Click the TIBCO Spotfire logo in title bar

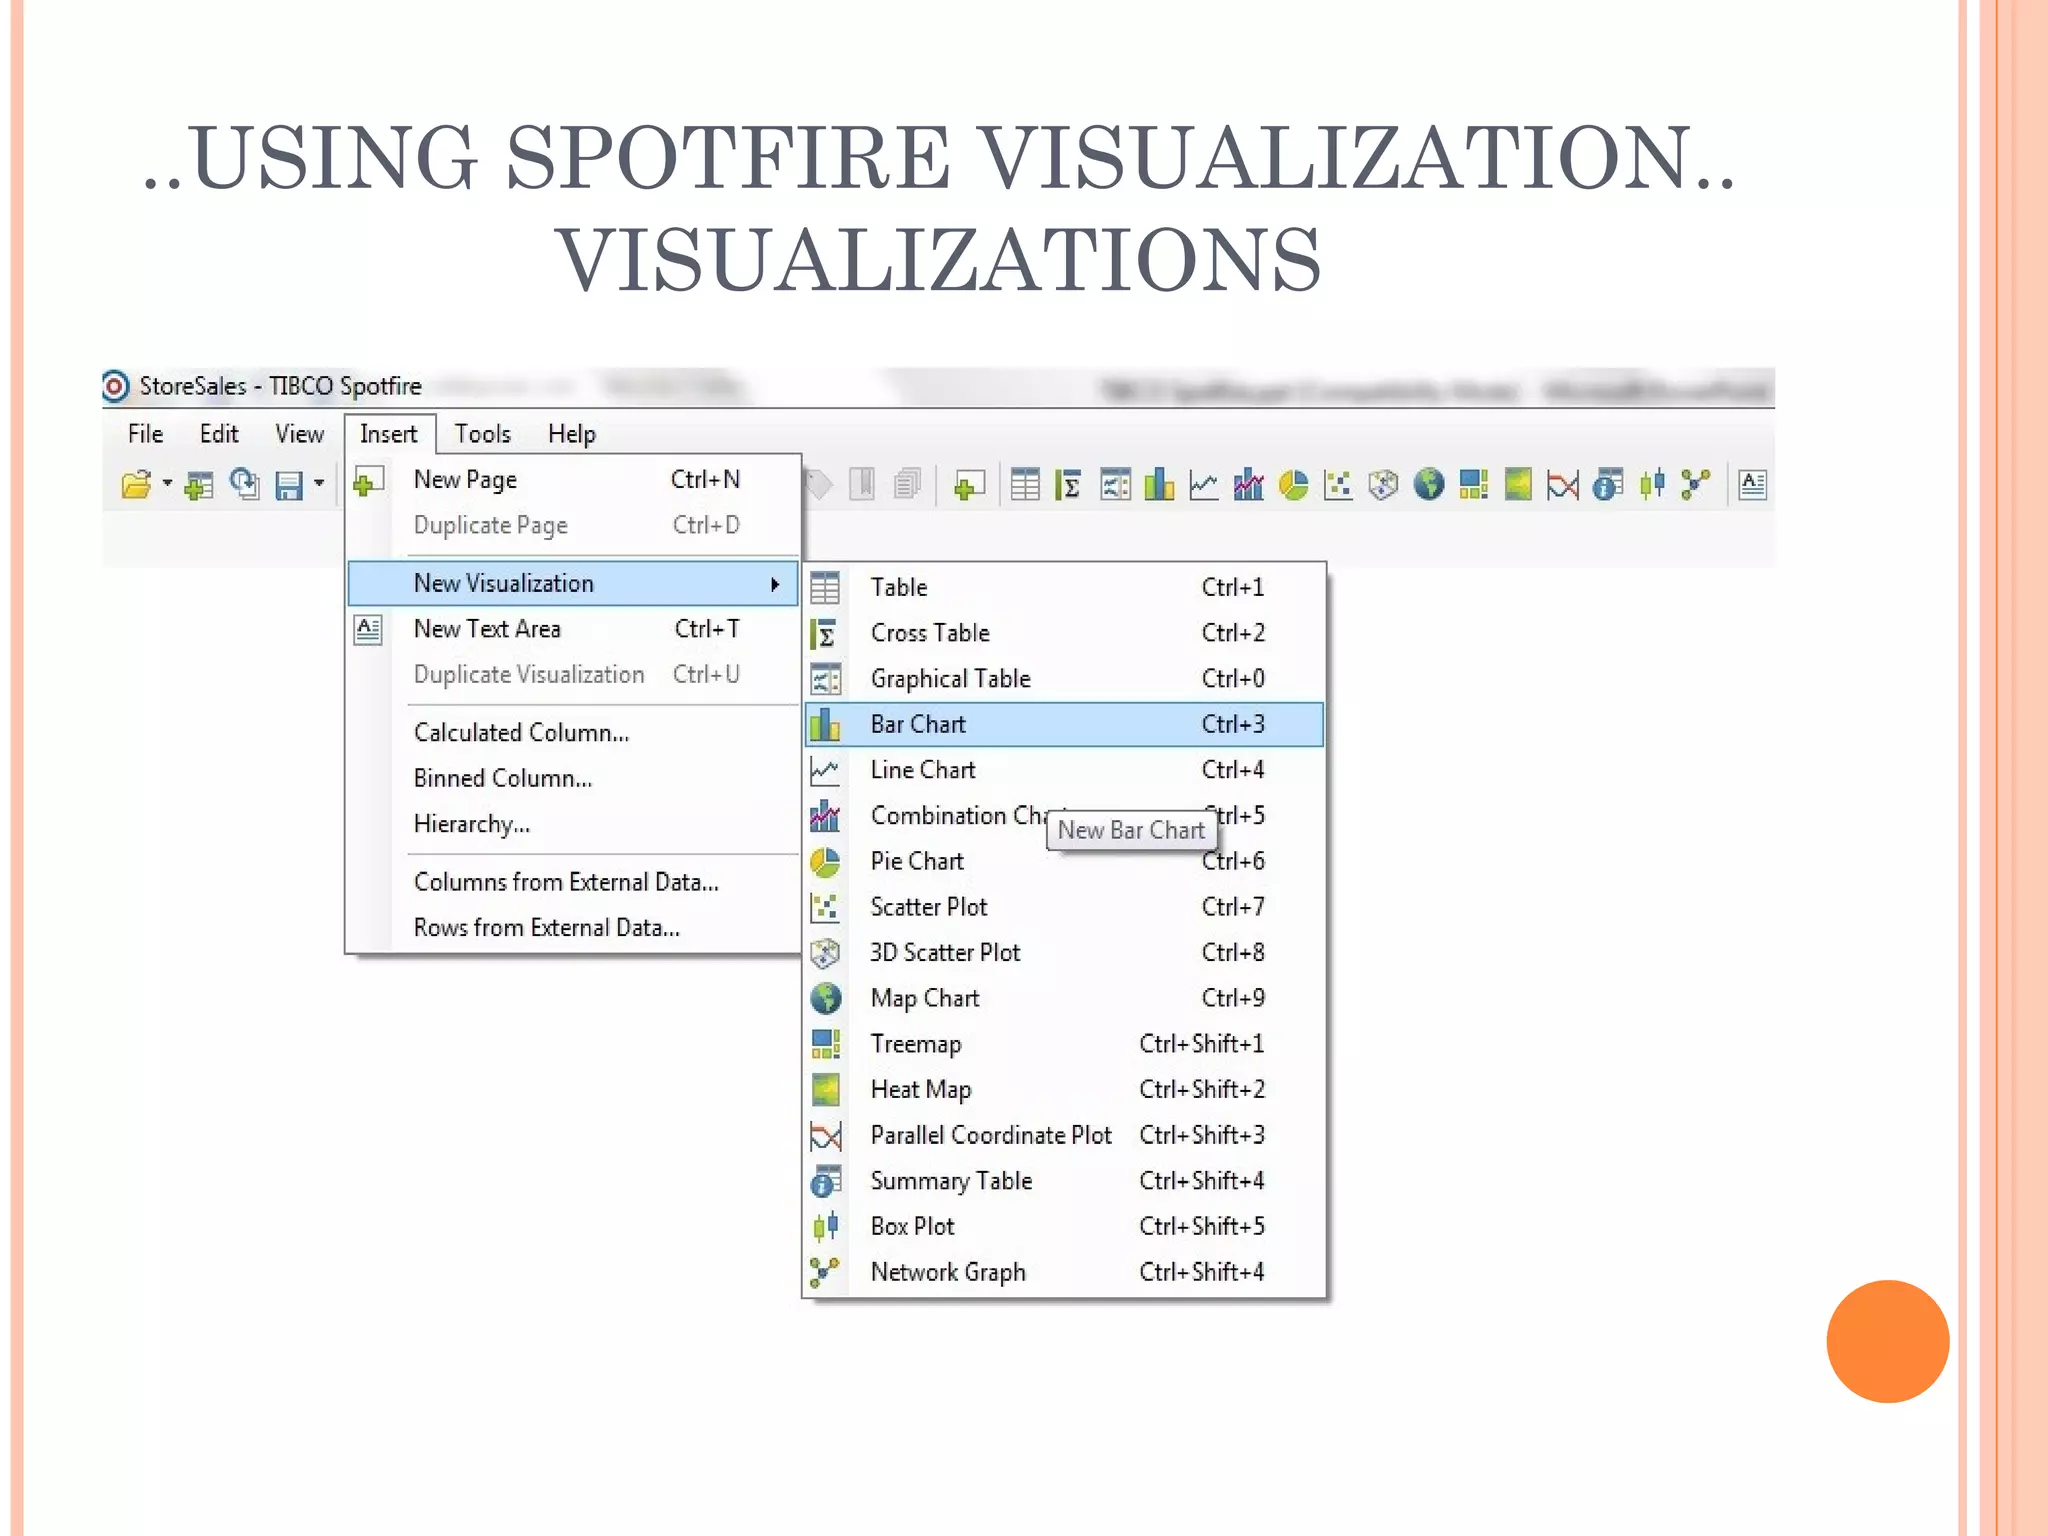[x=116, y=386]
